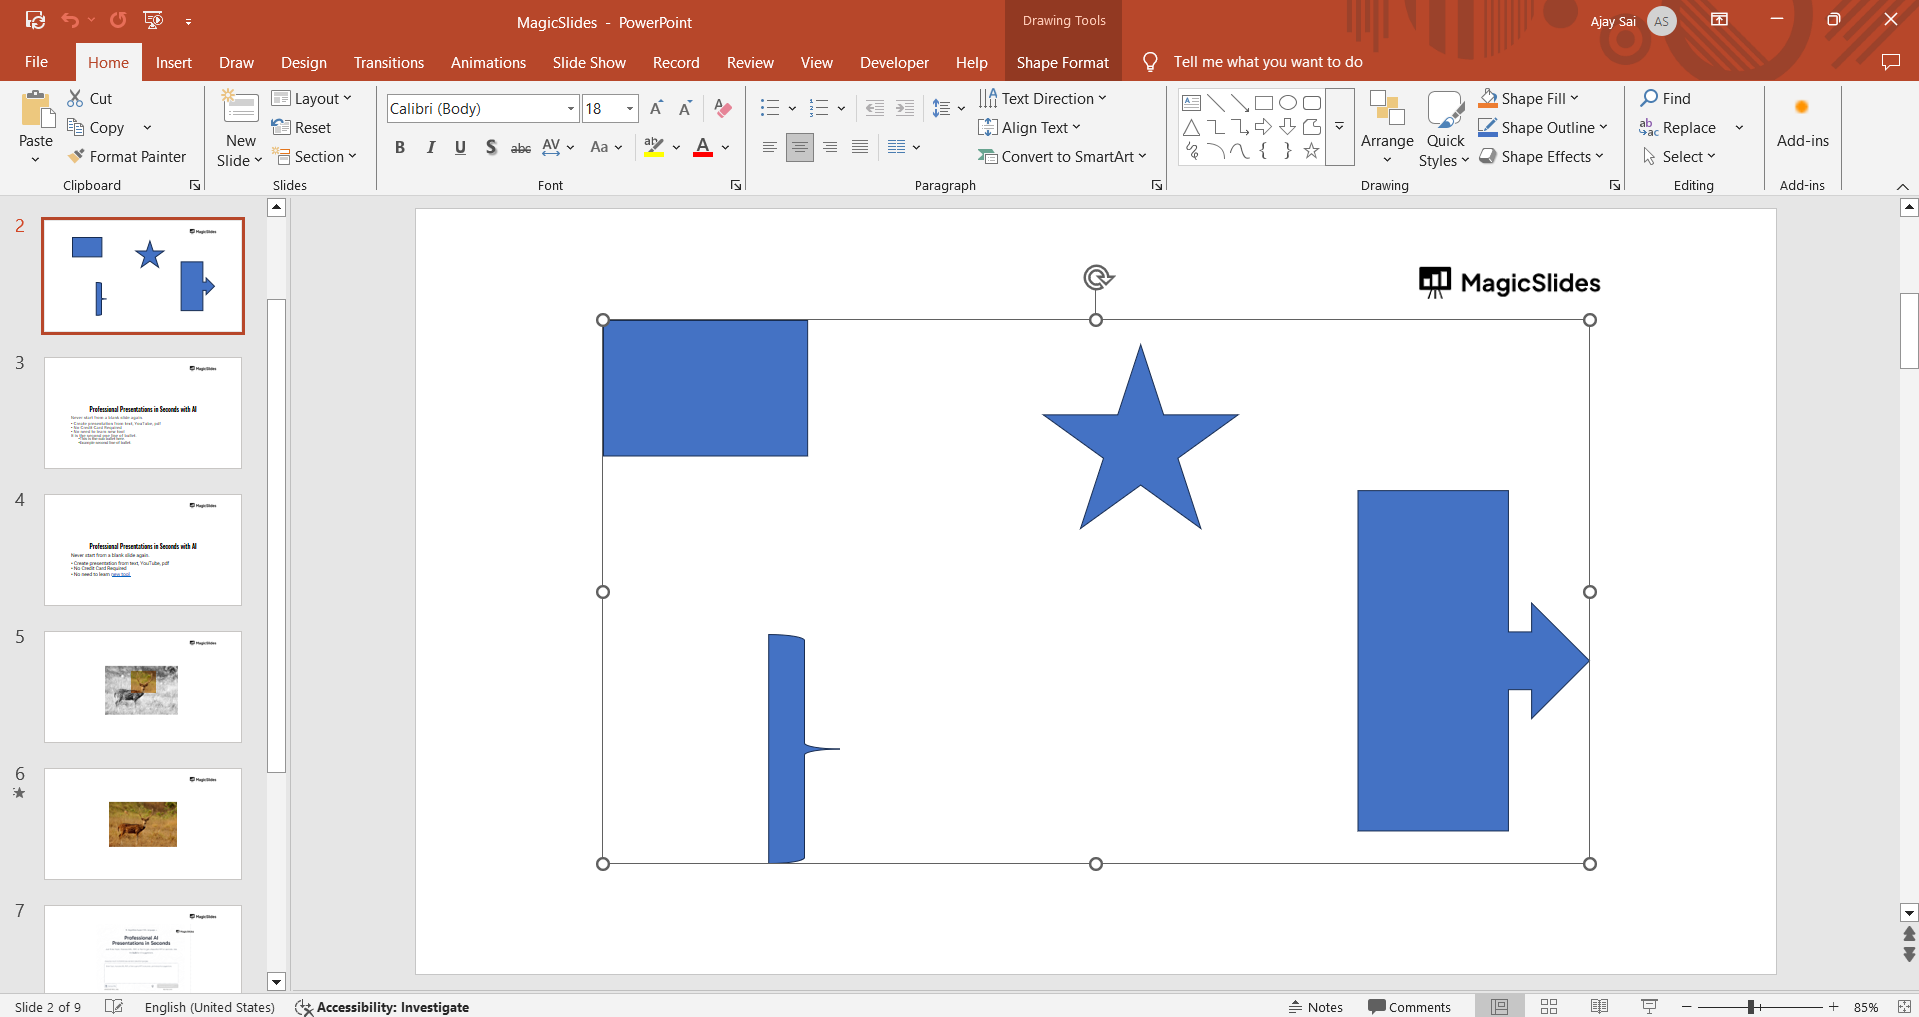Switch to the Shape Format tab
This screenshot has height=1017, width=1919.
point(1062,62)
